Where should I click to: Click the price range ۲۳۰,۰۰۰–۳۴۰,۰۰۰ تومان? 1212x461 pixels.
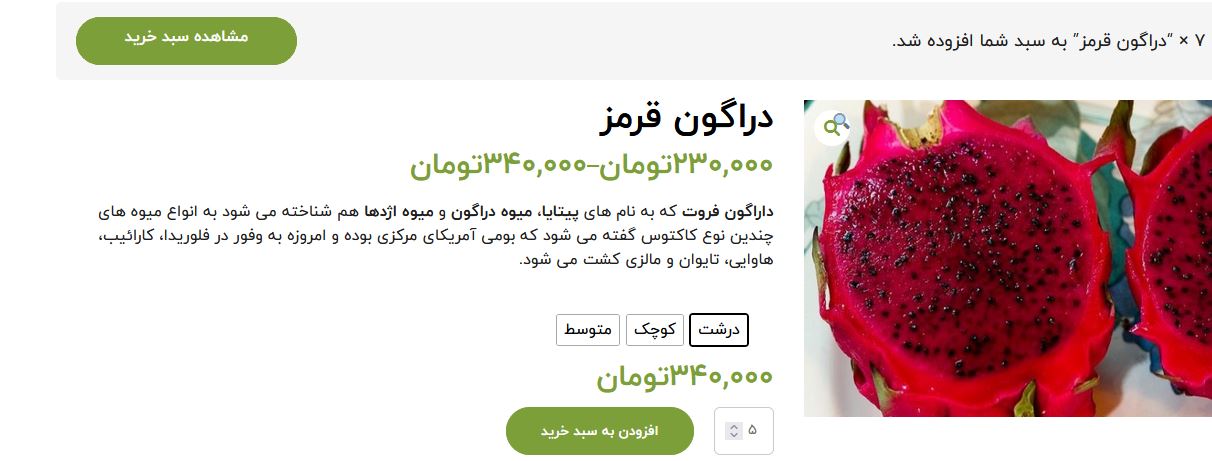pos(591,164)
